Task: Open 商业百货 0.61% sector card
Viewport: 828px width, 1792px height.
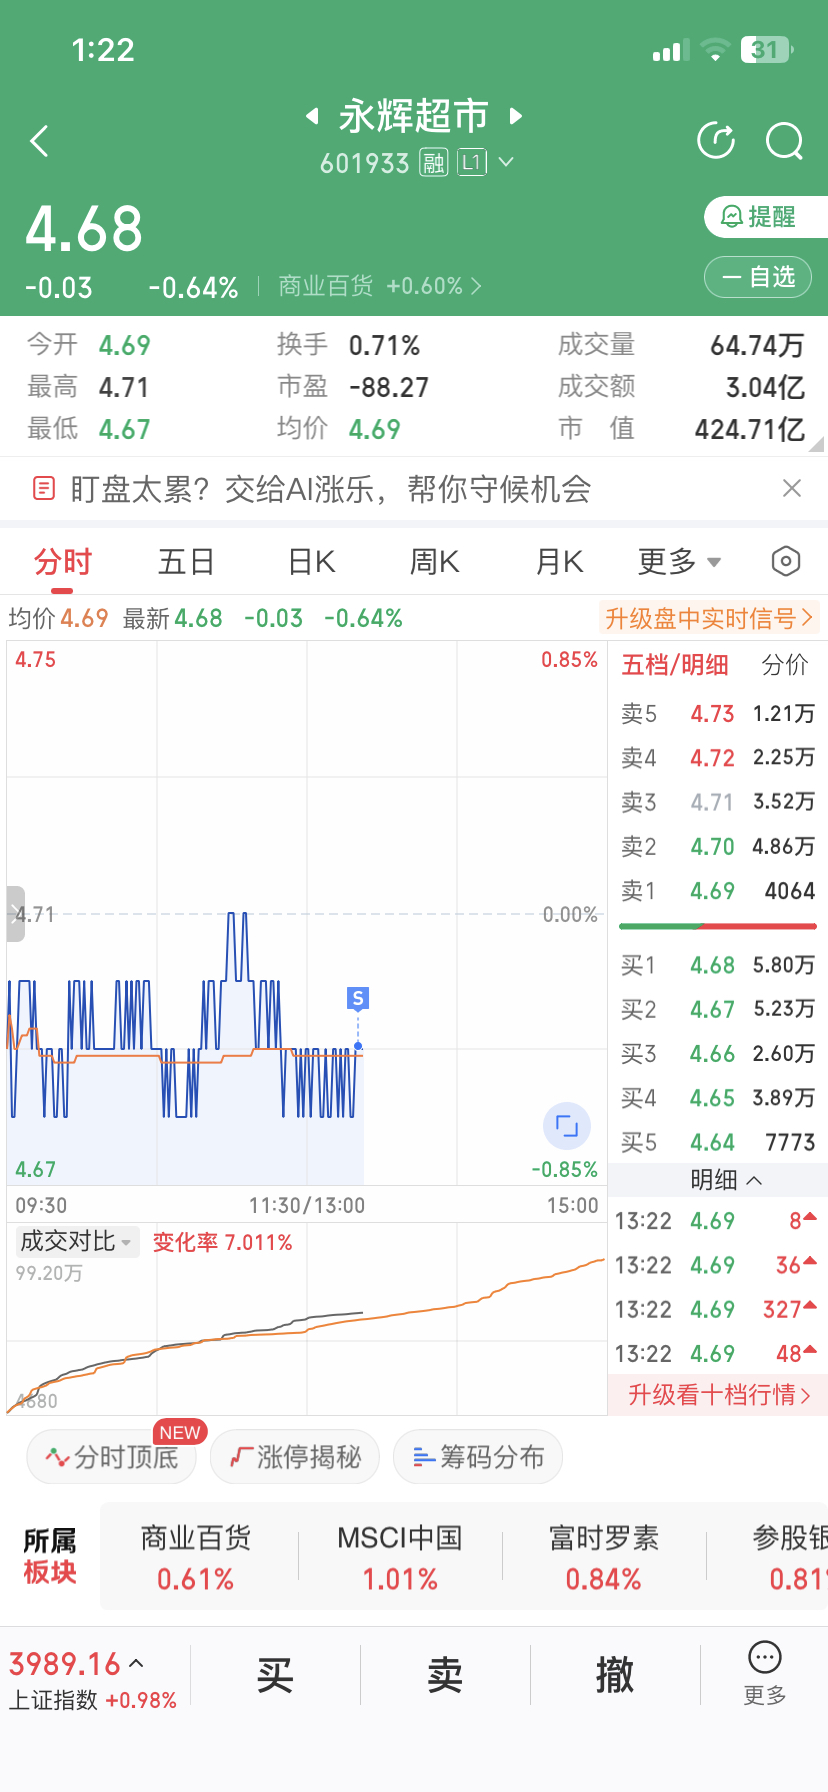Action: [x=196, y=1558]
